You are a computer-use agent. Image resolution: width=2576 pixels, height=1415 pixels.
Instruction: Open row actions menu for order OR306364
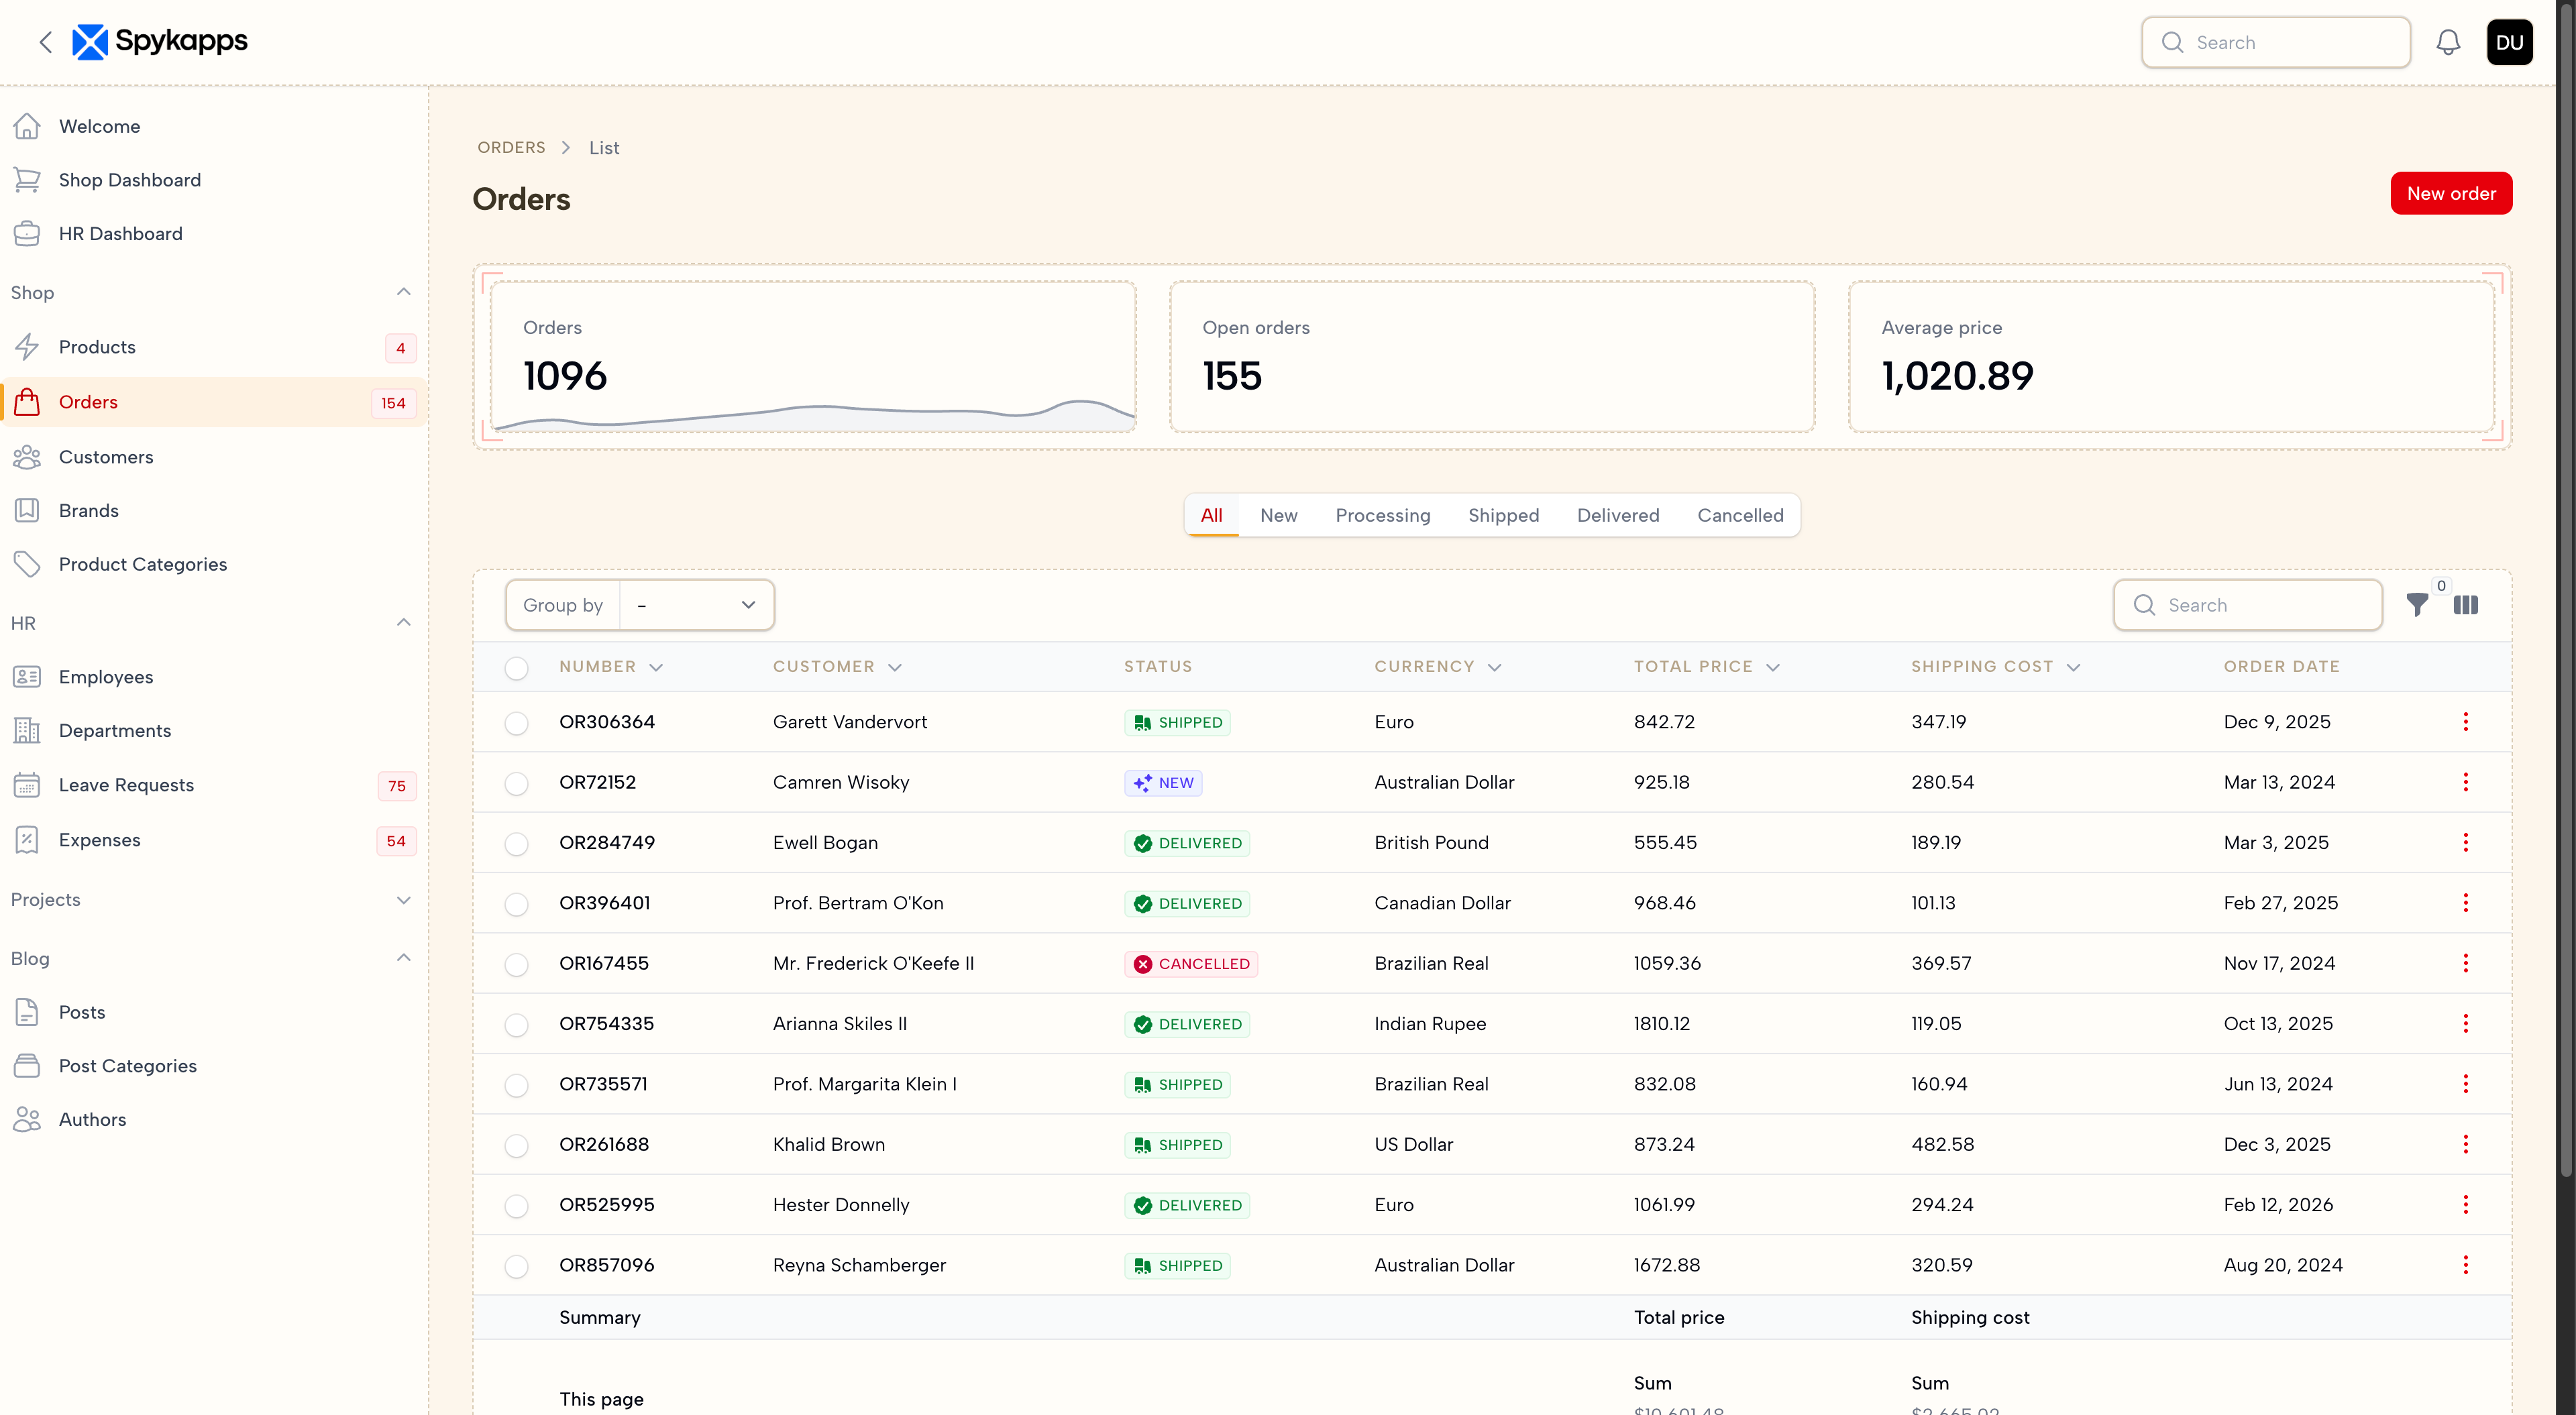2465,722
